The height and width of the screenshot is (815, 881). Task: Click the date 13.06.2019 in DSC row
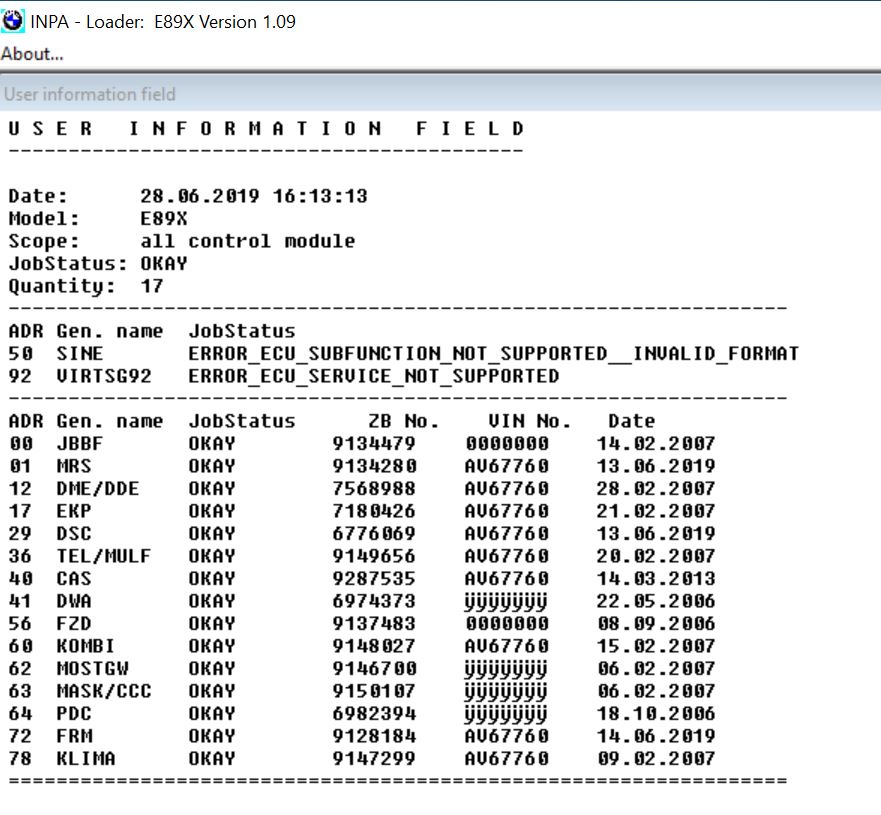(x=656, y=534)
